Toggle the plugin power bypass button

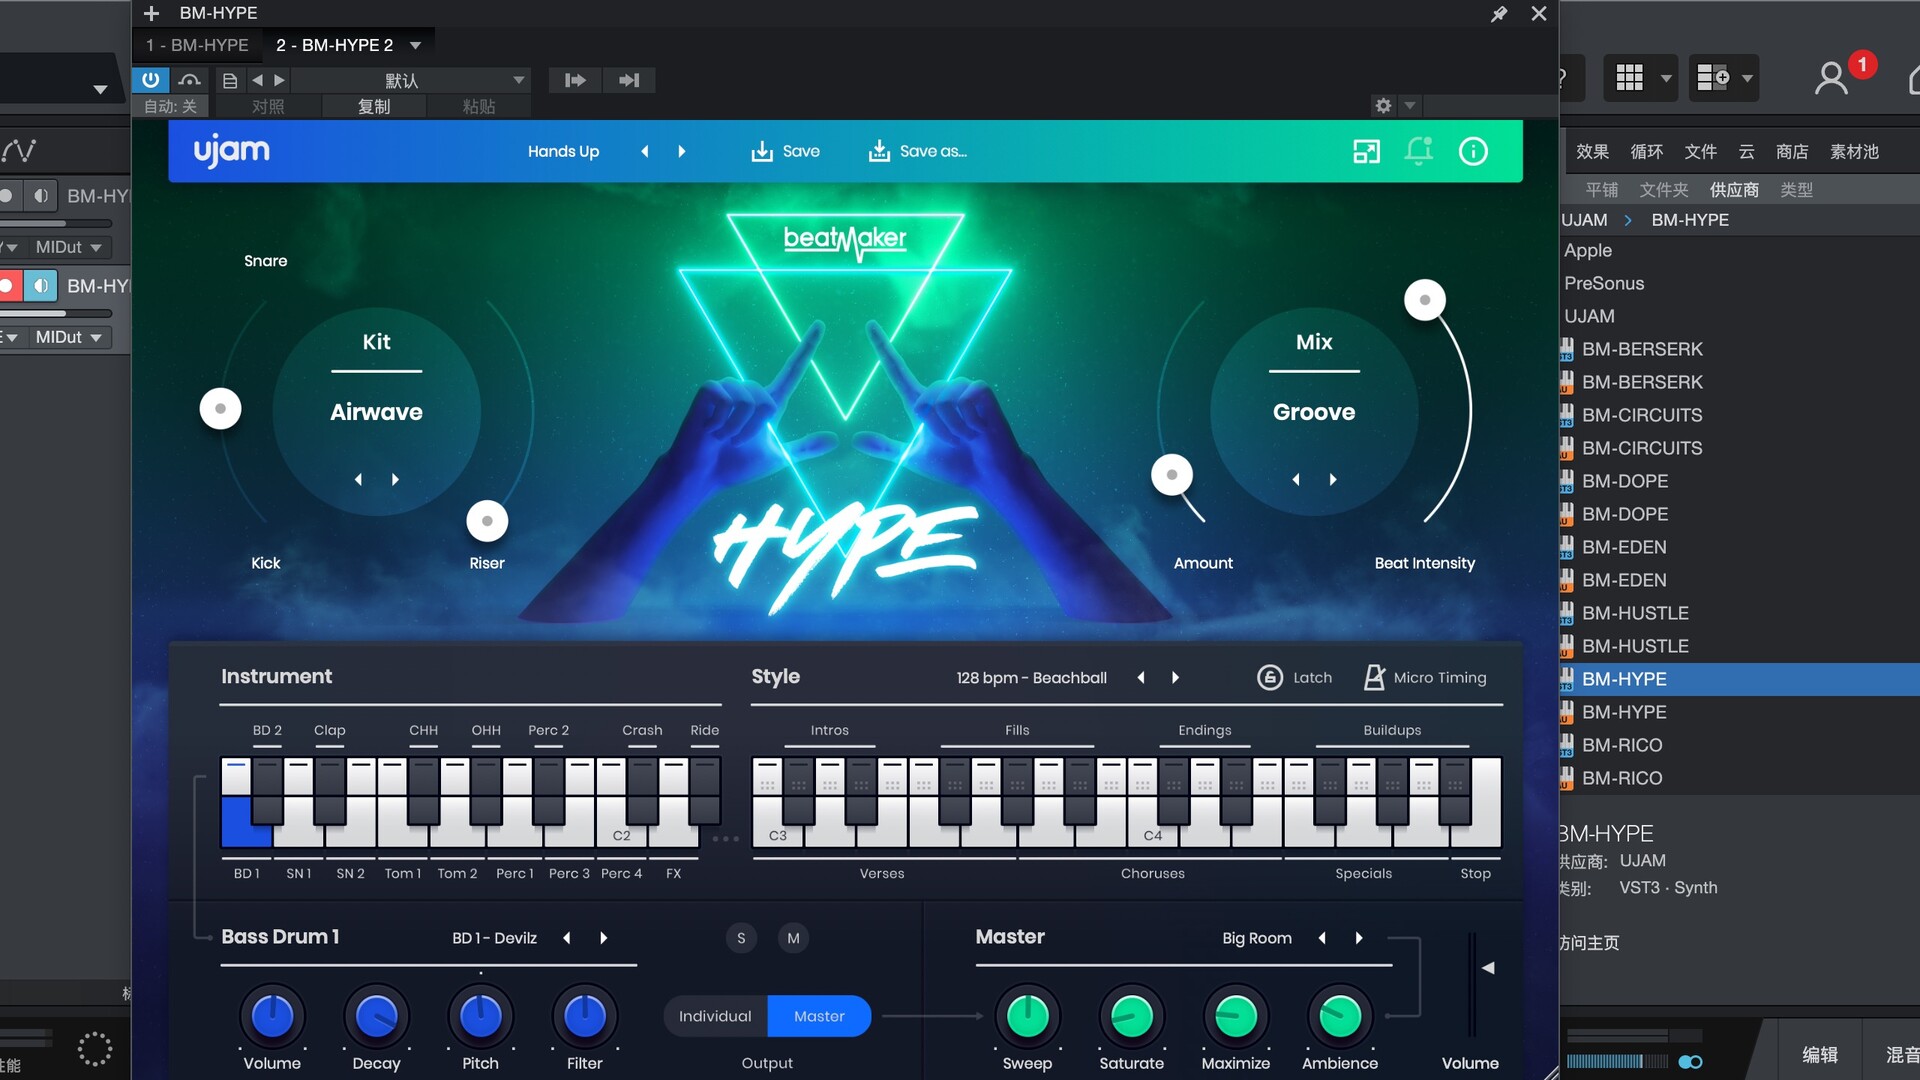tap(150, 80)
